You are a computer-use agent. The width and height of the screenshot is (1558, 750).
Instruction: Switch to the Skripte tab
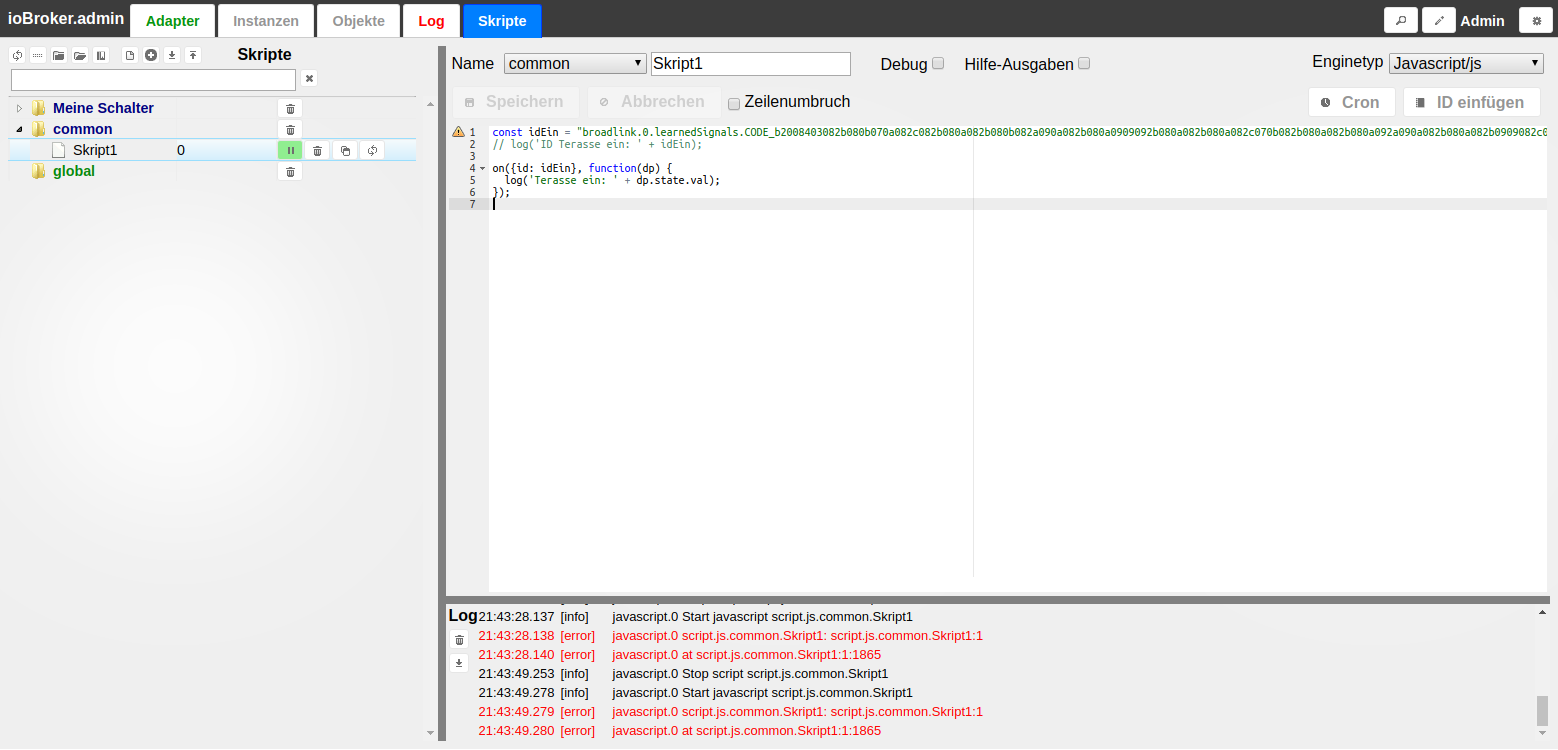click(502, 20)
